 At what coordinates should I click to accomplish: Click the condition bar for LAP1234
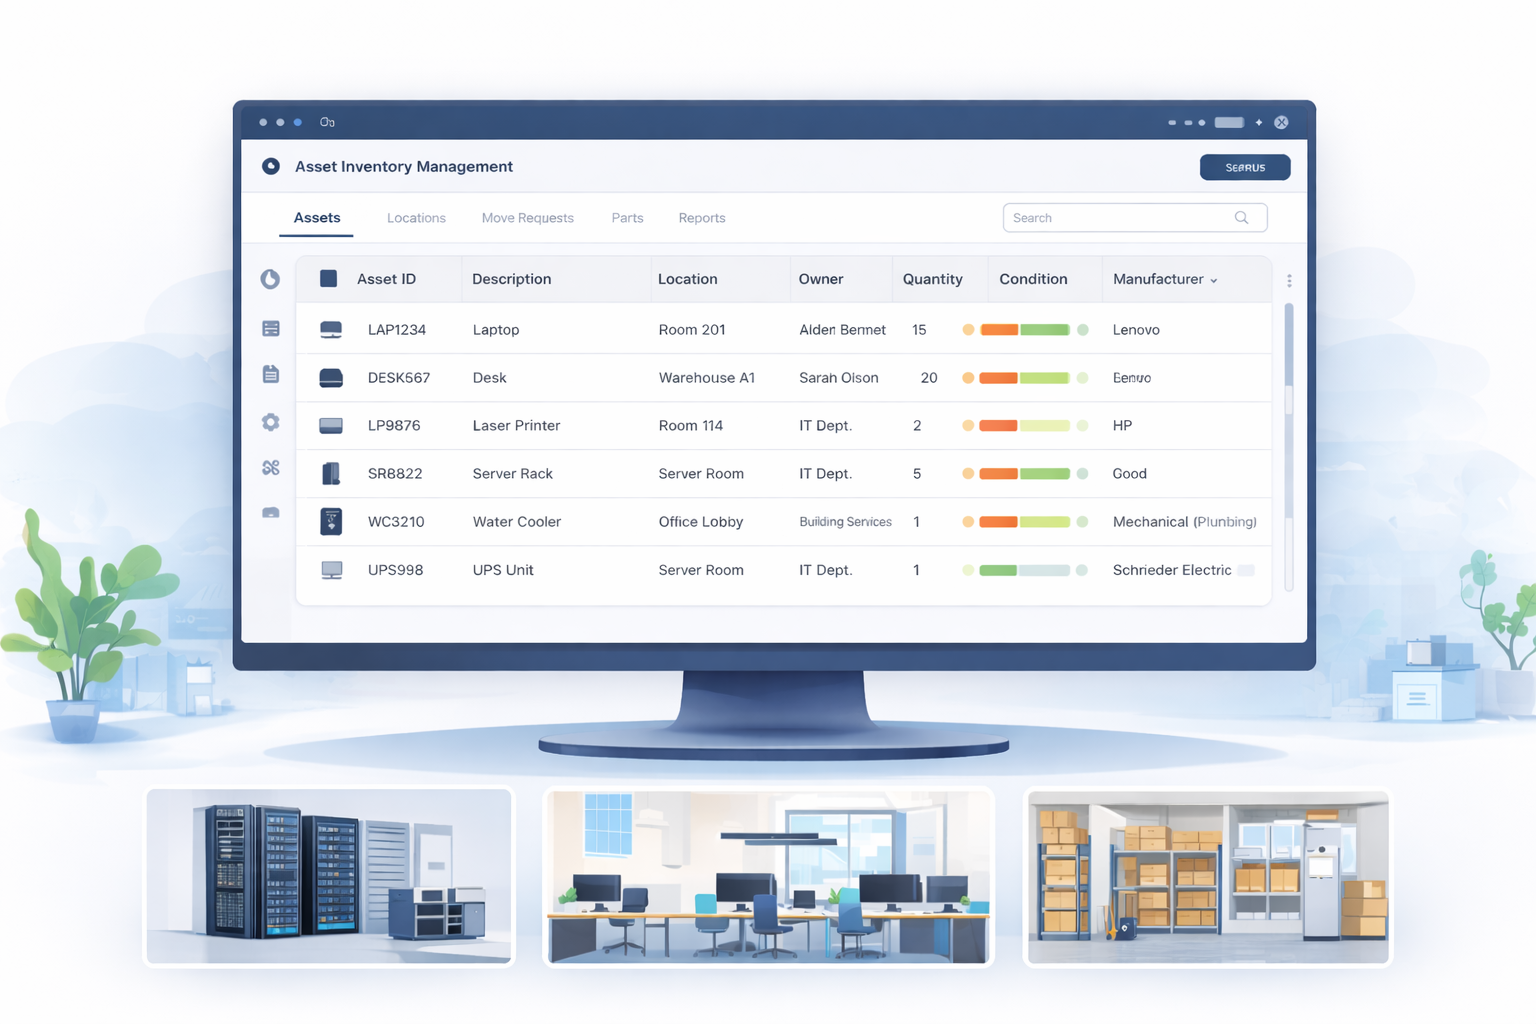(1025, 330)
